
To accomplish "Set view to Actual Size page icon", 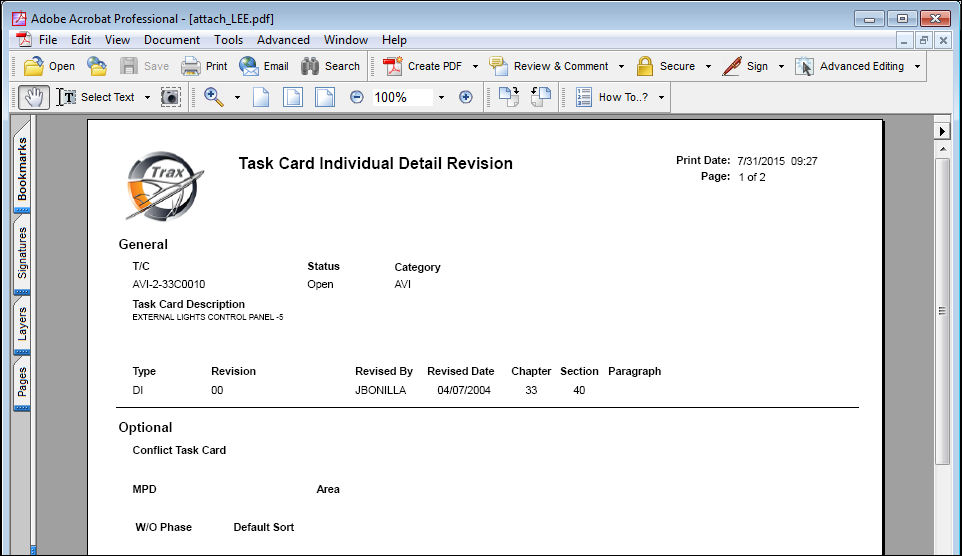I will pyautogui.click(x=261, y=97).
